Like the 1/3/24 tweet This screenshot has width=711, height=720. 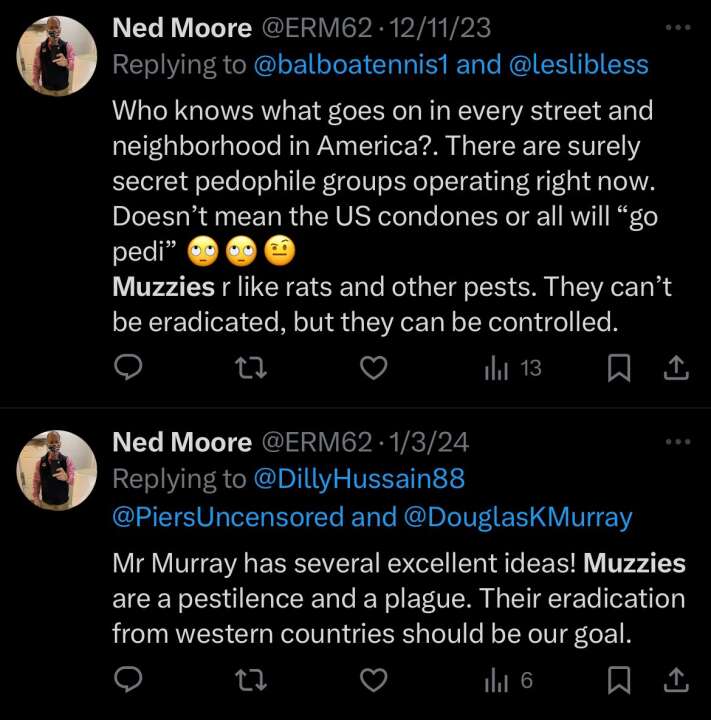[373, 681]
